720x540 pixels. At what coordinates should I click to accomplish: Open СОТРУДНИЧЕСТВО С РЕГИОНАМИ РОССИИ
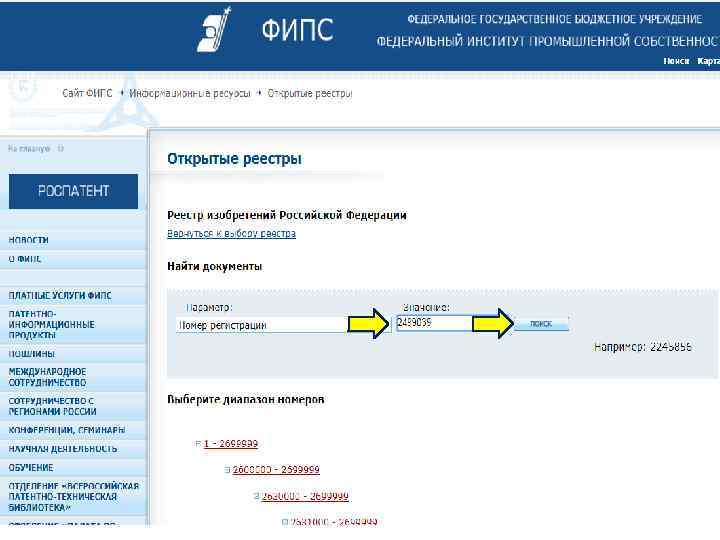pos(52,406)
